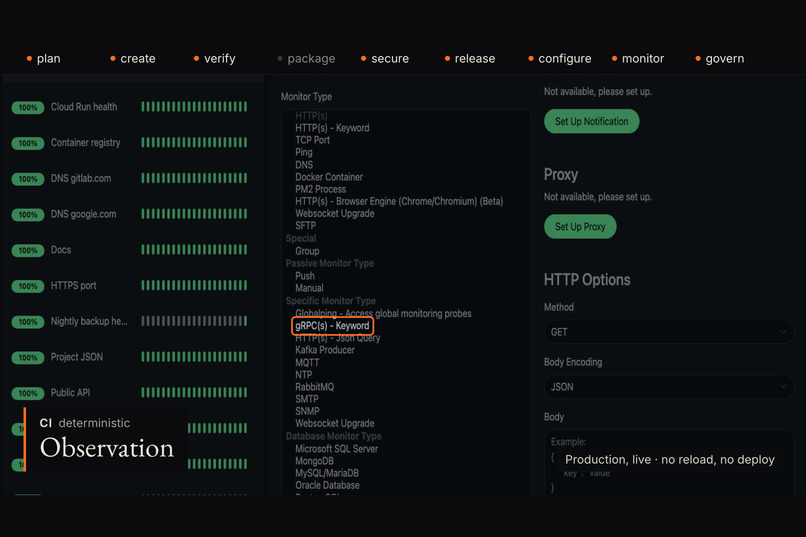
Task: Click the Set Up Proxy button
Action: [x=580, y=227]
